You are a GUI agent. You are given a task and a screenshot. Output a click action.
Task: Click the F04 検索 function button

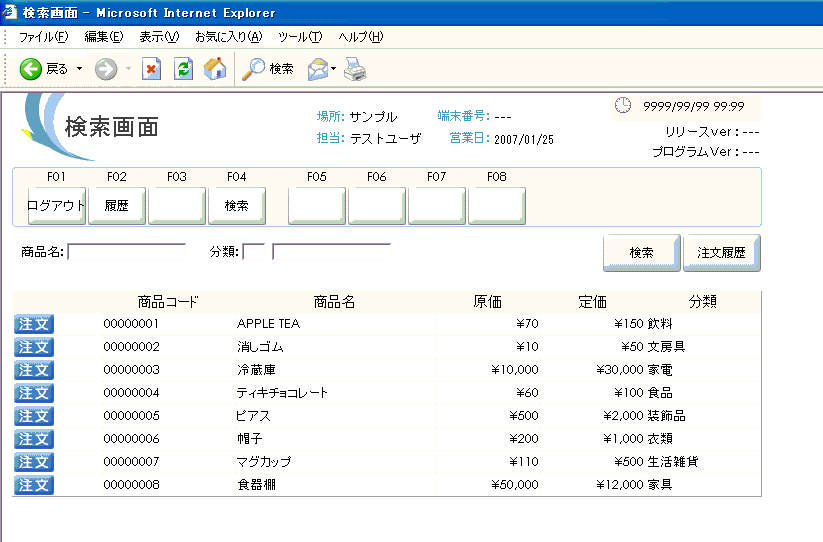237,206
